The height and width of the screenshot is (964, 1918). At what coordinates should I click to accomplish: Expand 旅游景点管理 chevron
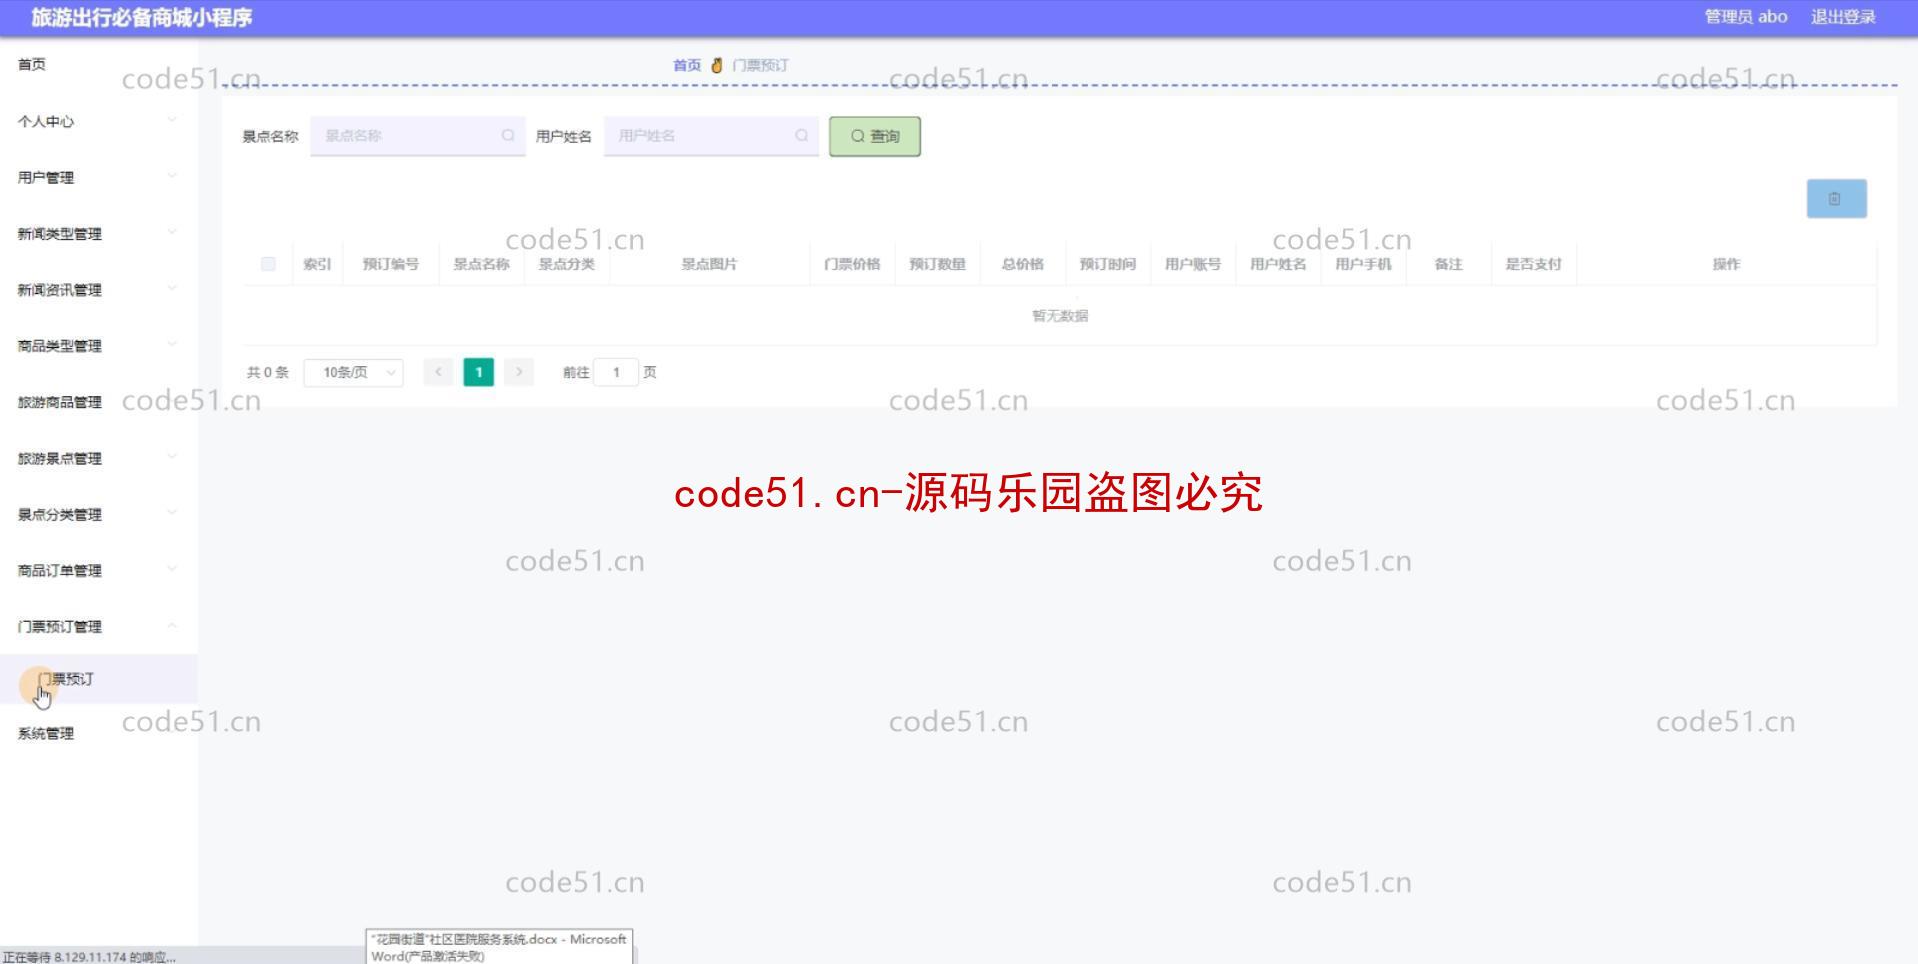tap(172, 457)
